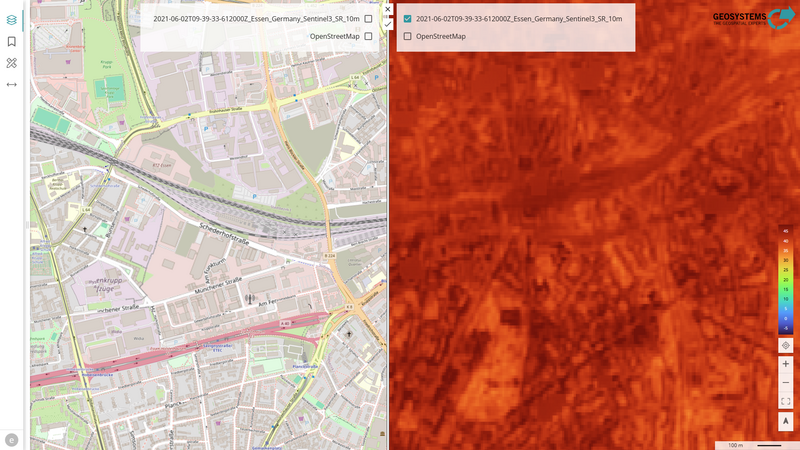
Task: Zoom out on the map
Action: pyautogui.click(x=786, y=383)
